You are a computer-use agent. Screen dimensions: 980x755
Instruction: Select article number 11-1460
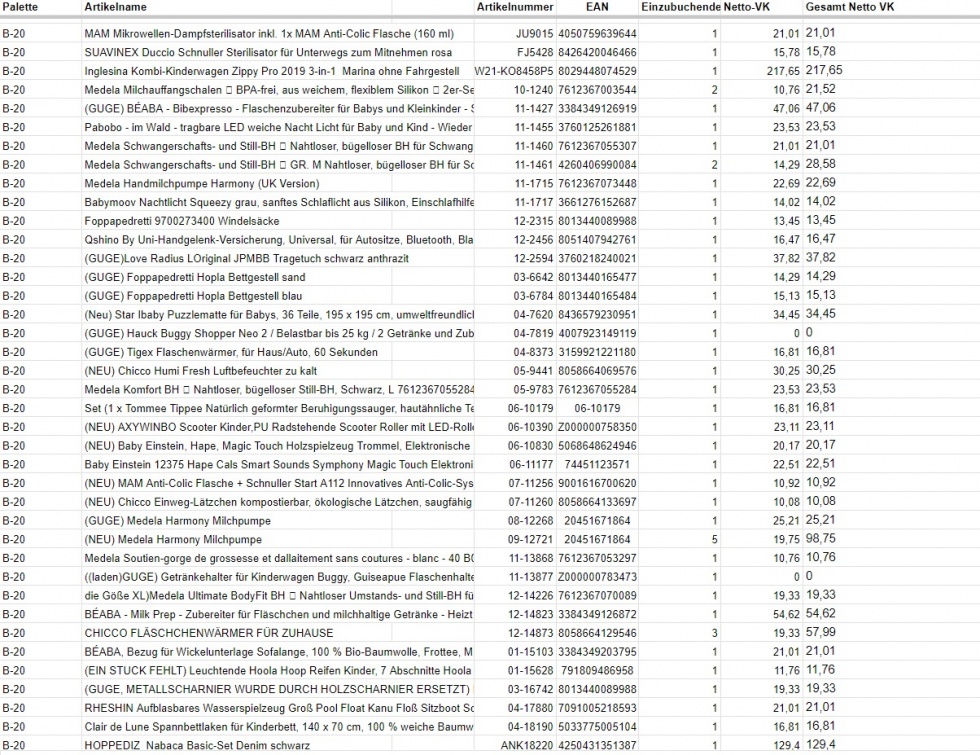[x=534, y=146]
